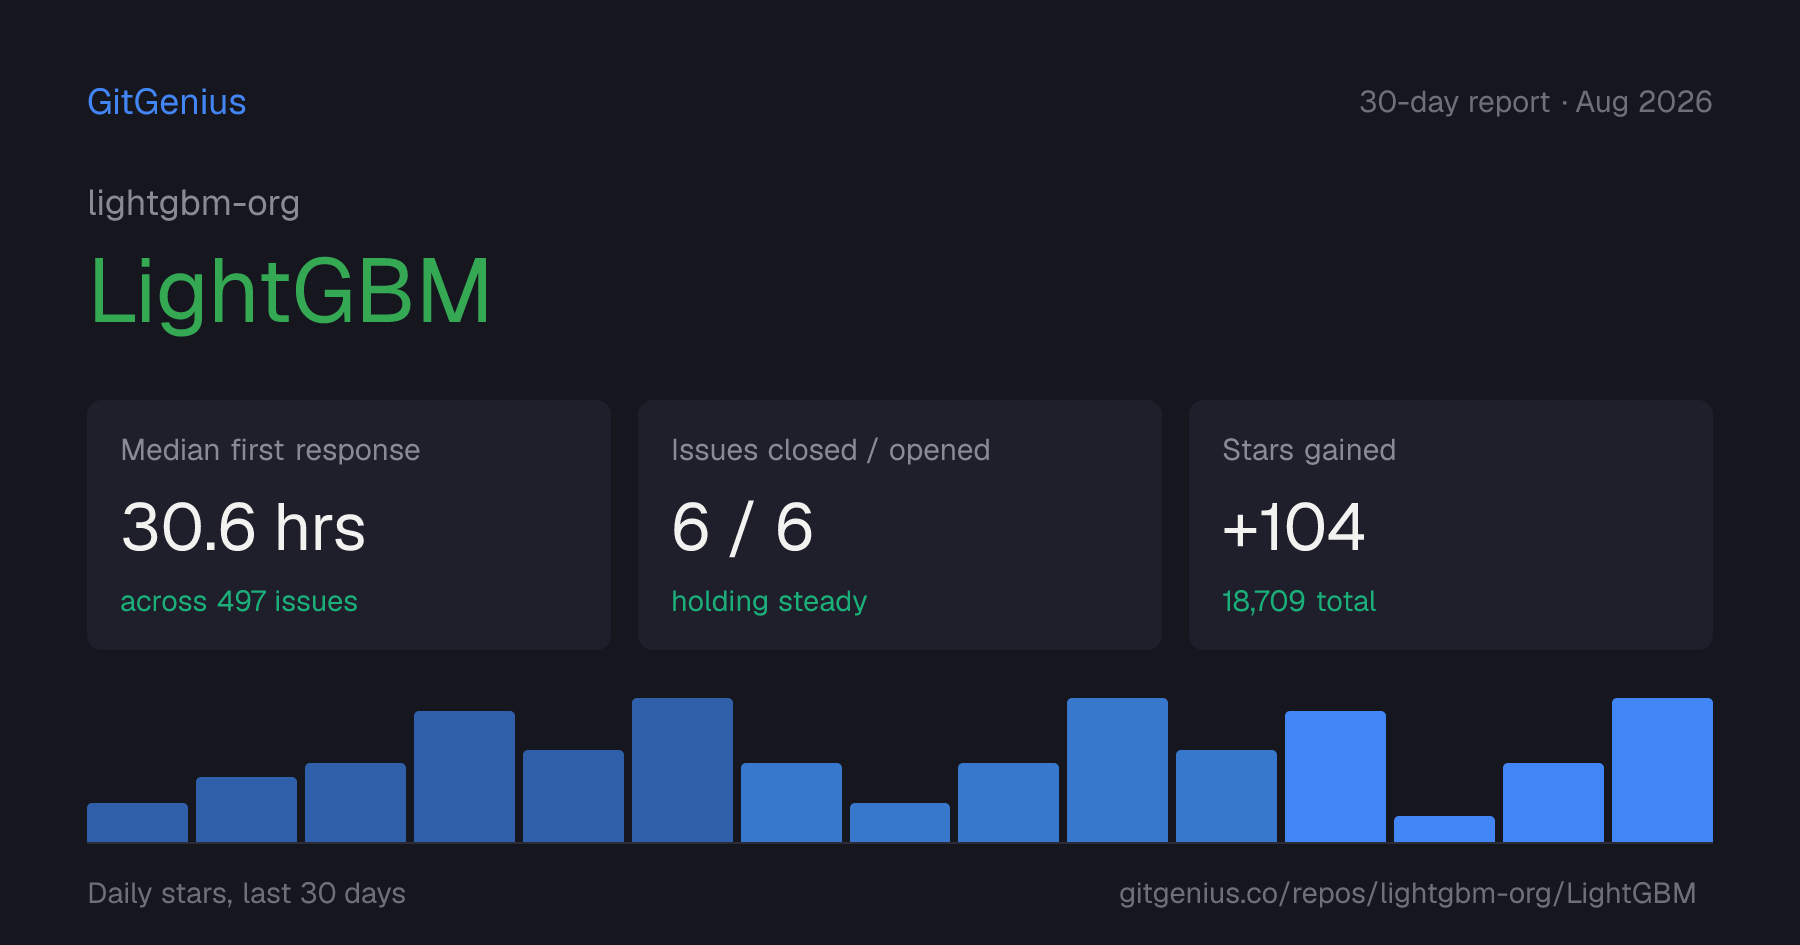Click the "across 497 issues" note
Image resolution: width=1800 pixels, height=945 pixels.
pos(239,601)
